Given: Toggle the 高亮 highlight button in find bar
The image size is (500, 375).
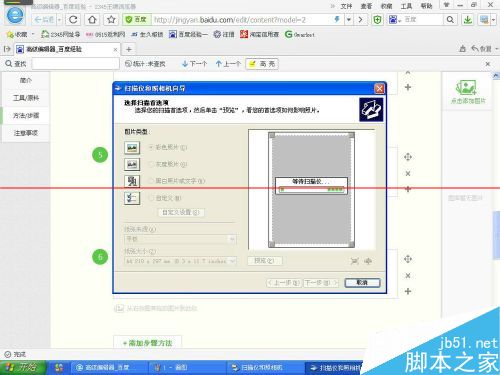Looking at the screenshot, I should pos(262,64).
